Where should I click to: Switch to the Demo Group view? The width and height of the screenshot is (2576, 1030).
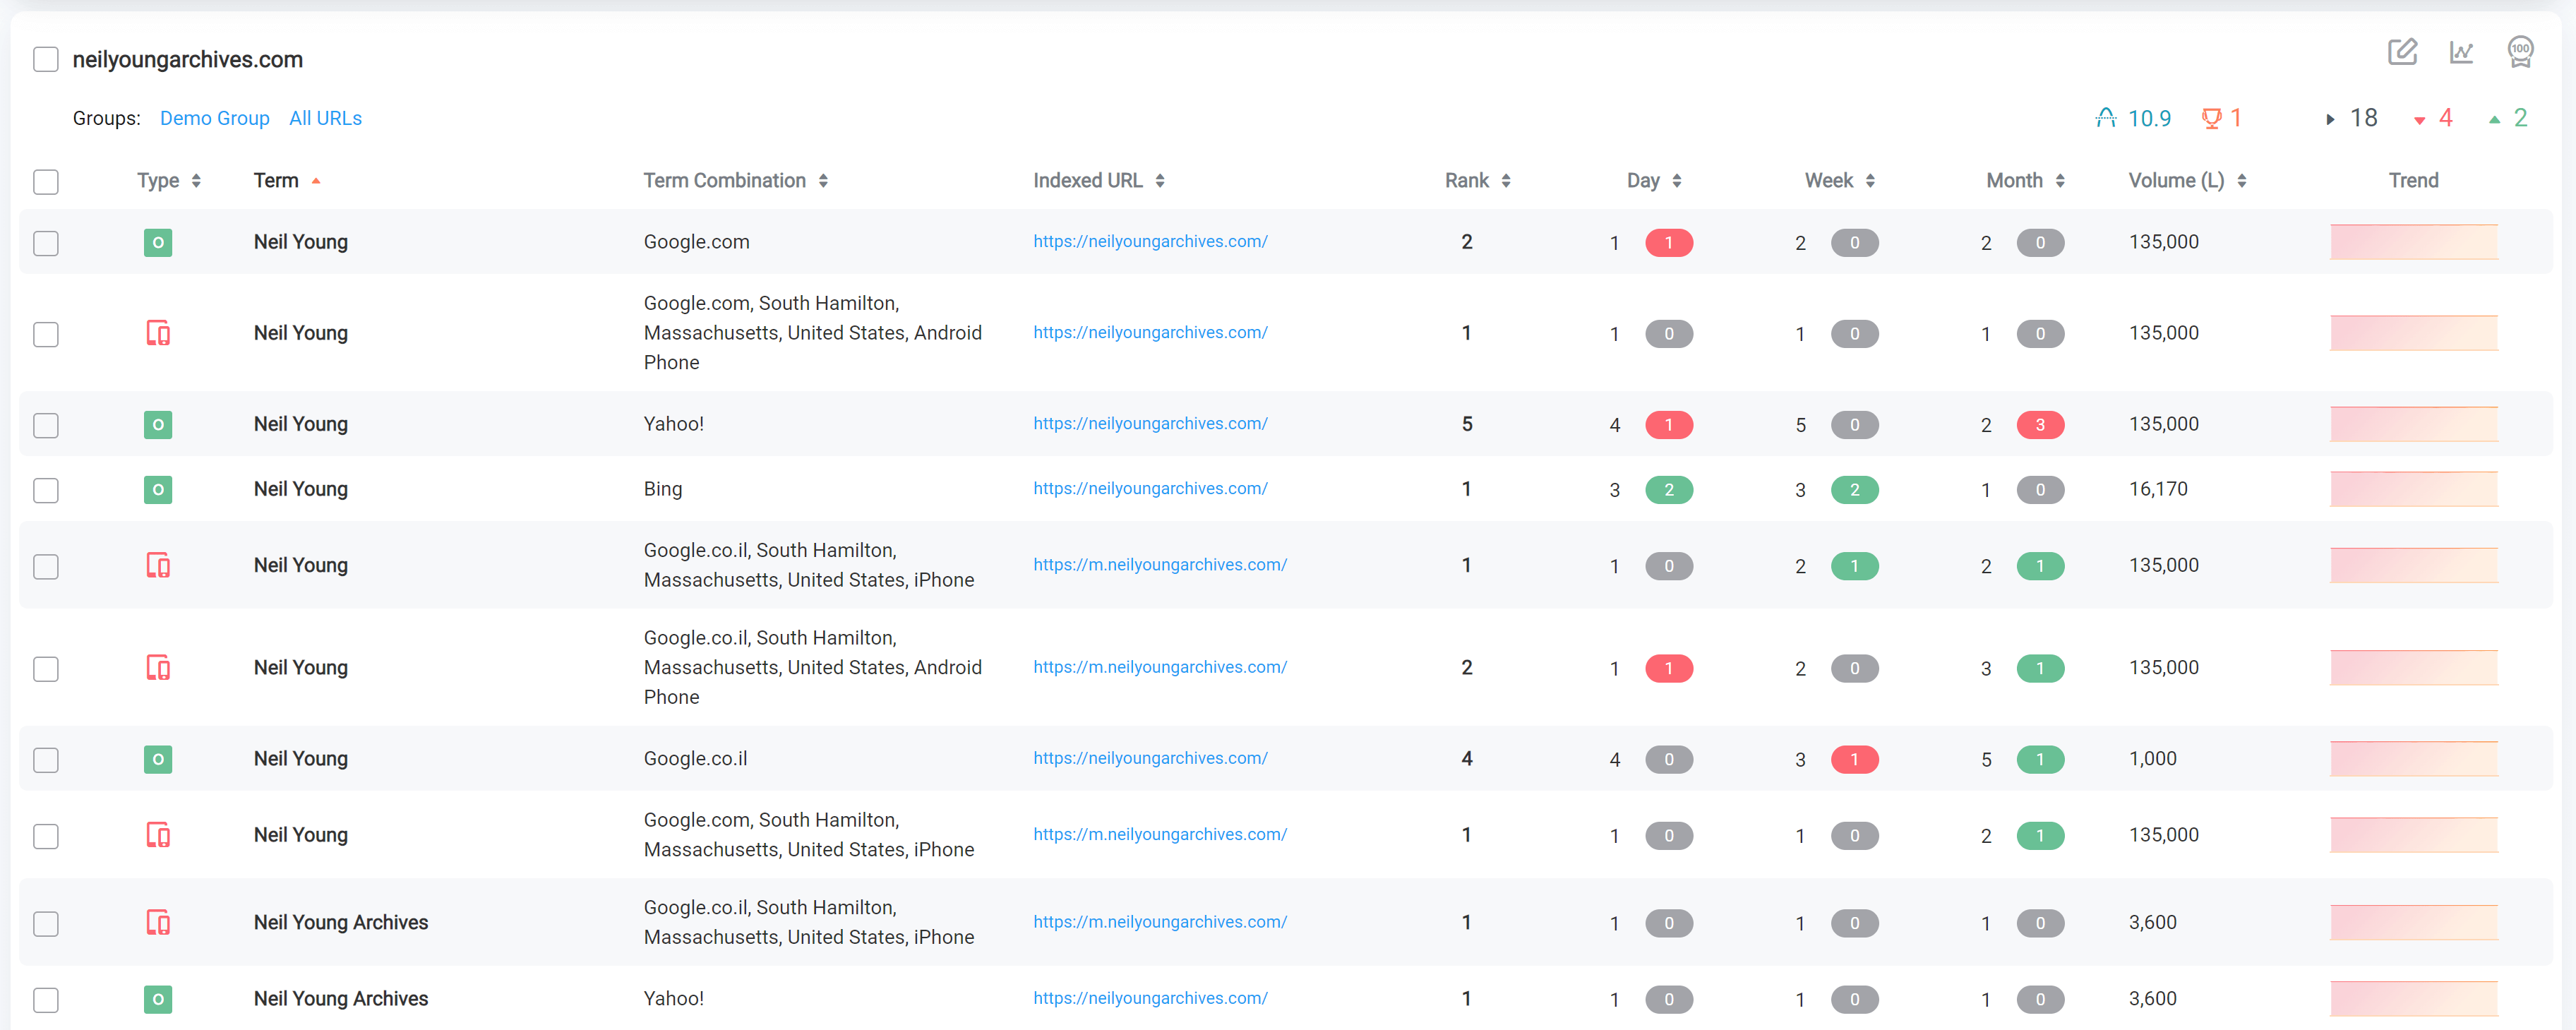click(x=214, y=118)
